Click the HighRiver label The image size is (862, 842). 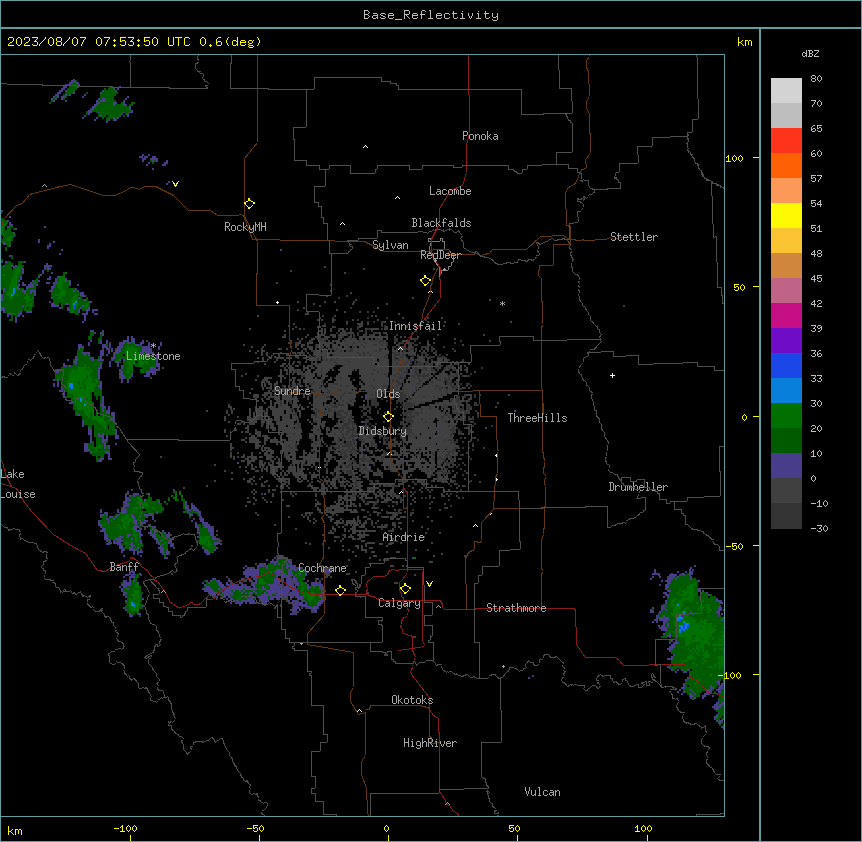[430, 743]
